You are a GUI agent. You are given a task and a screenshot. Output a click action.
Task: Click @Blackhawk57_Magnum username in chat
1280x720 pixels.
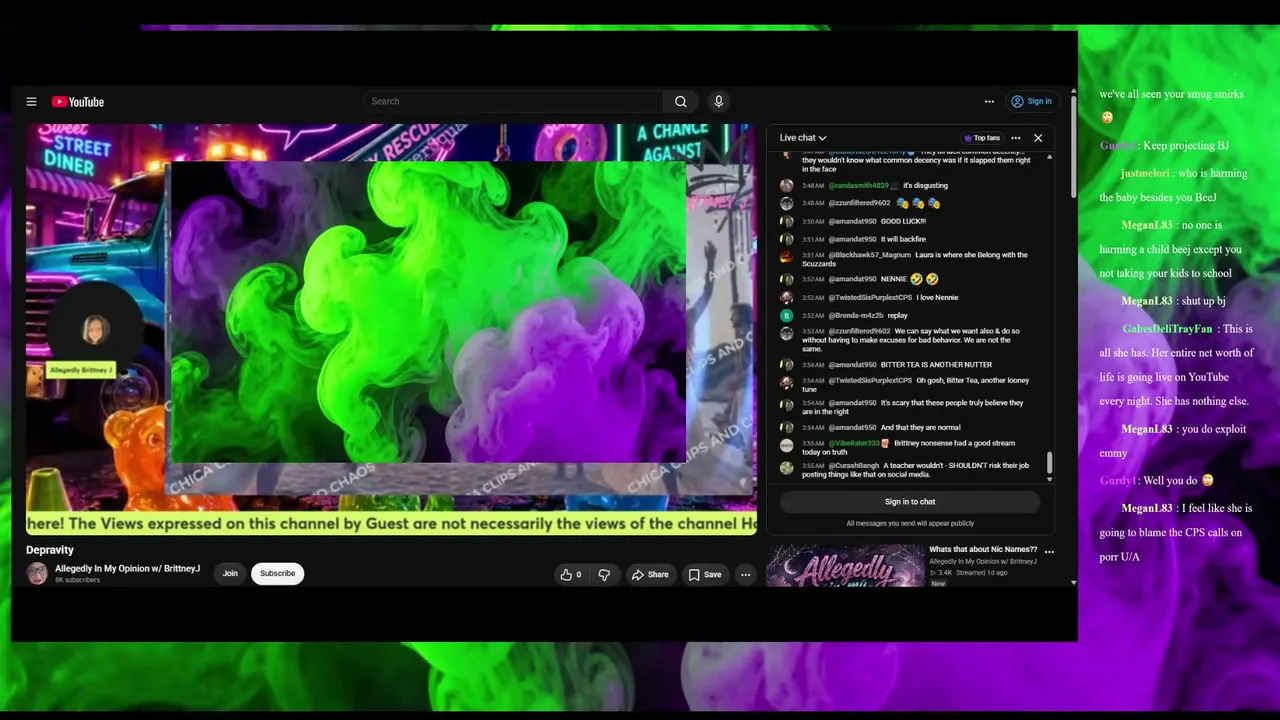[x=870, y=255]
